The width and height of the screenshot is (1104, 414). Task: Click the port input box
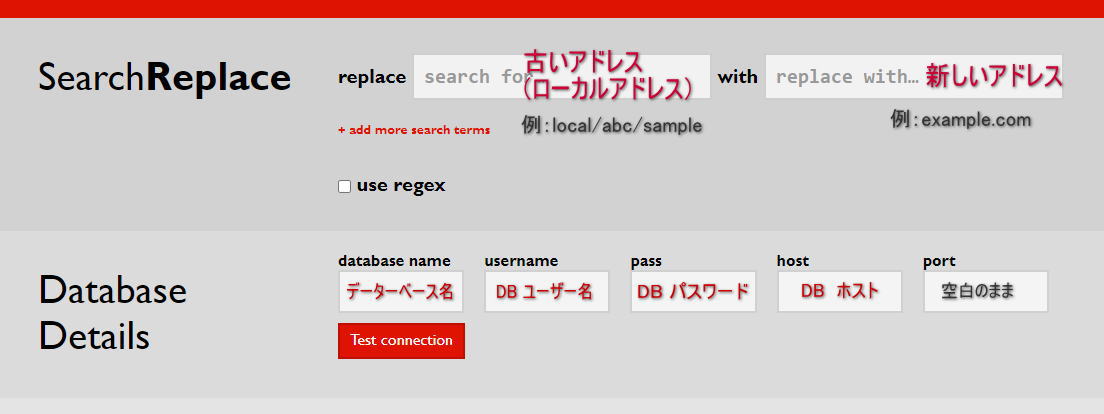click(985, 292)
